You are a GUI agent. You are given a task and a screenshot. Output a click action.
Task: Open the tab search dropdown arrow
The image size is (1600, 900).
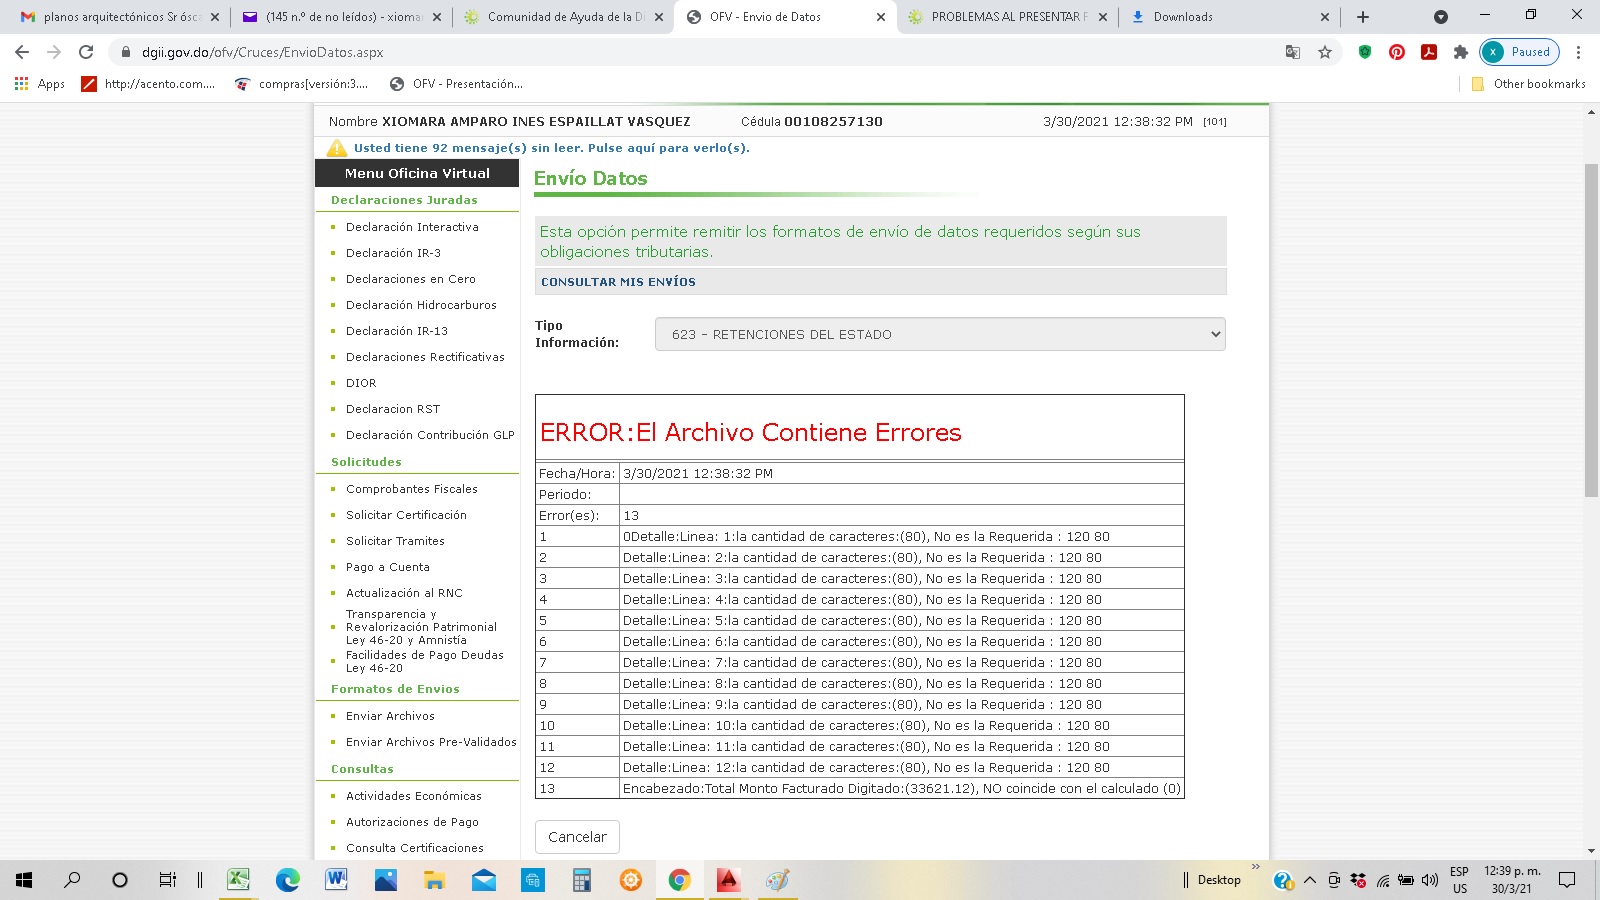click(x=1440, y=17)
